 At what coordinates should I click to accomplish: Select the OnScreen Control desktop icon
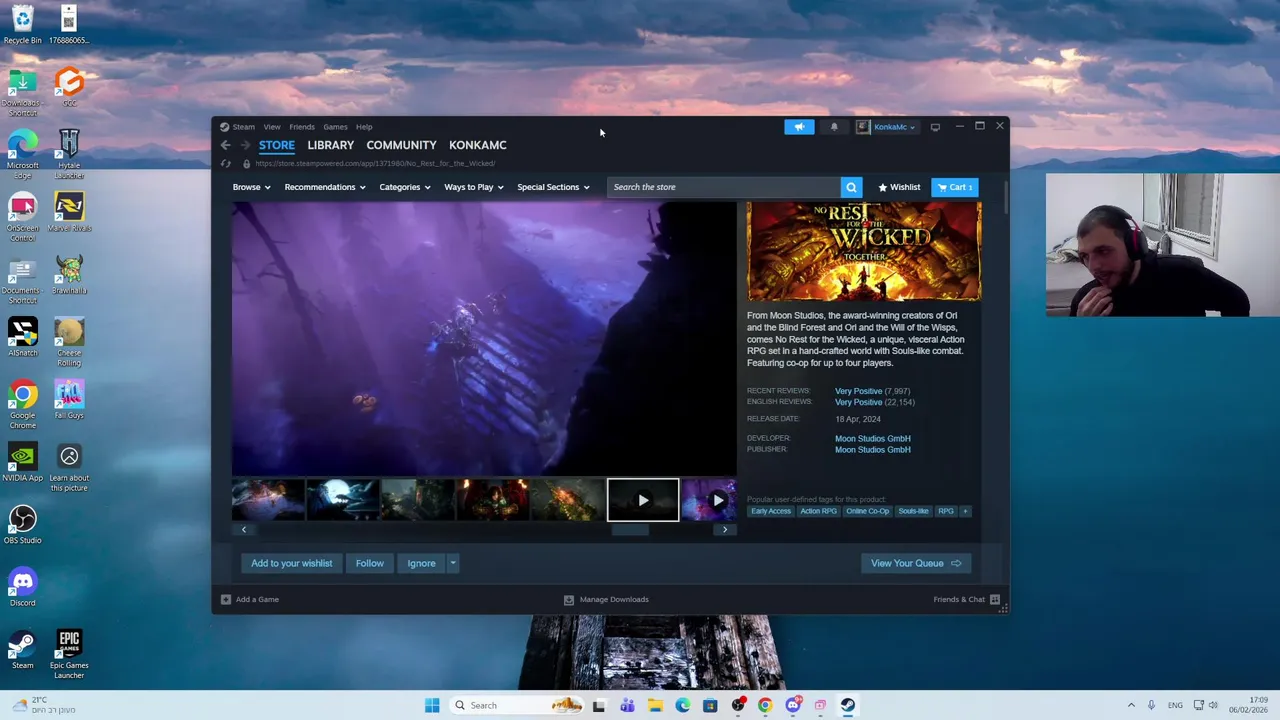click(x=22, y=217)
